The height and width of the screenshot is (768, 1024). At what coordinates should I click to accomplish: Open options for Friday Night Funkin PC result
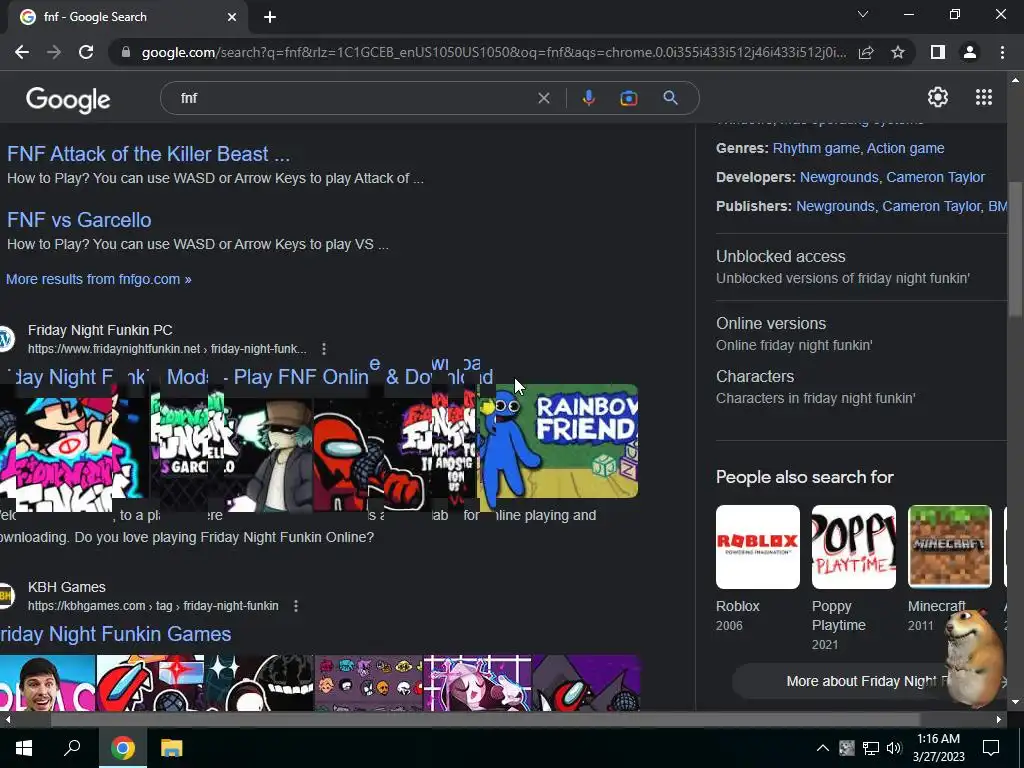pos(324,349)
